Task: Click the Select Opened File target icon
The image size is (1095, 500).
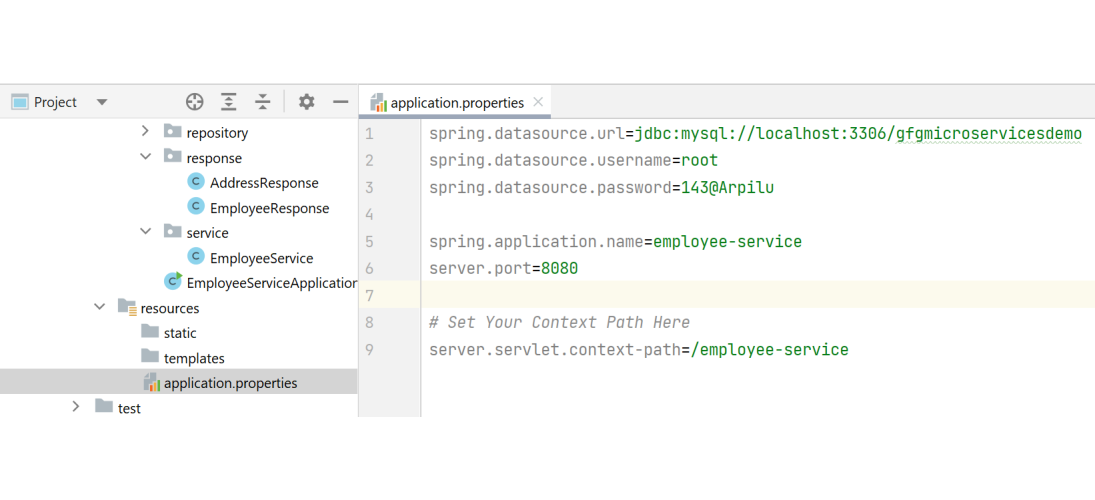Action: point(195,102)
